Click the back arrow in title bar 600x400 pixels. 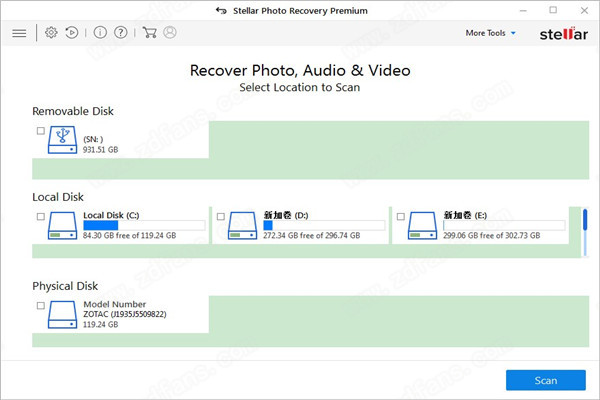[x=221, y=10]
